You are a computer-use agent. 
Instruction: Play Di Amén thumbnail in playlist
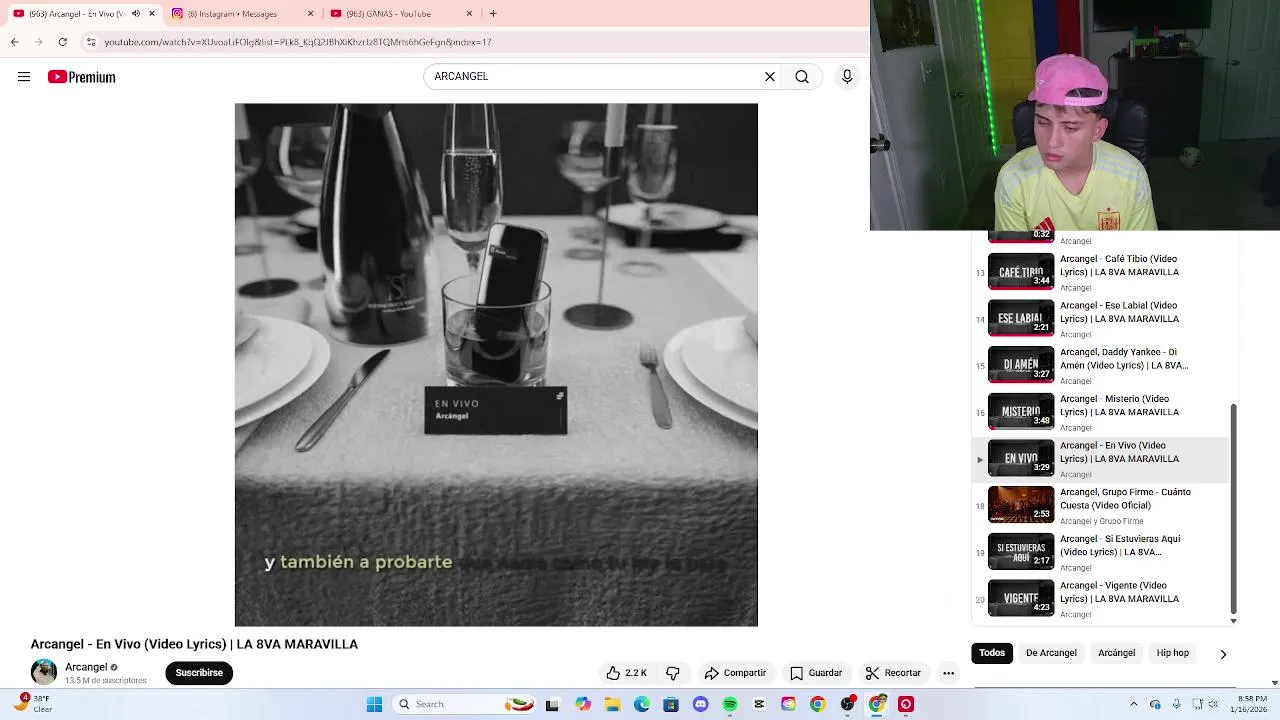[x=1021, y=365]
